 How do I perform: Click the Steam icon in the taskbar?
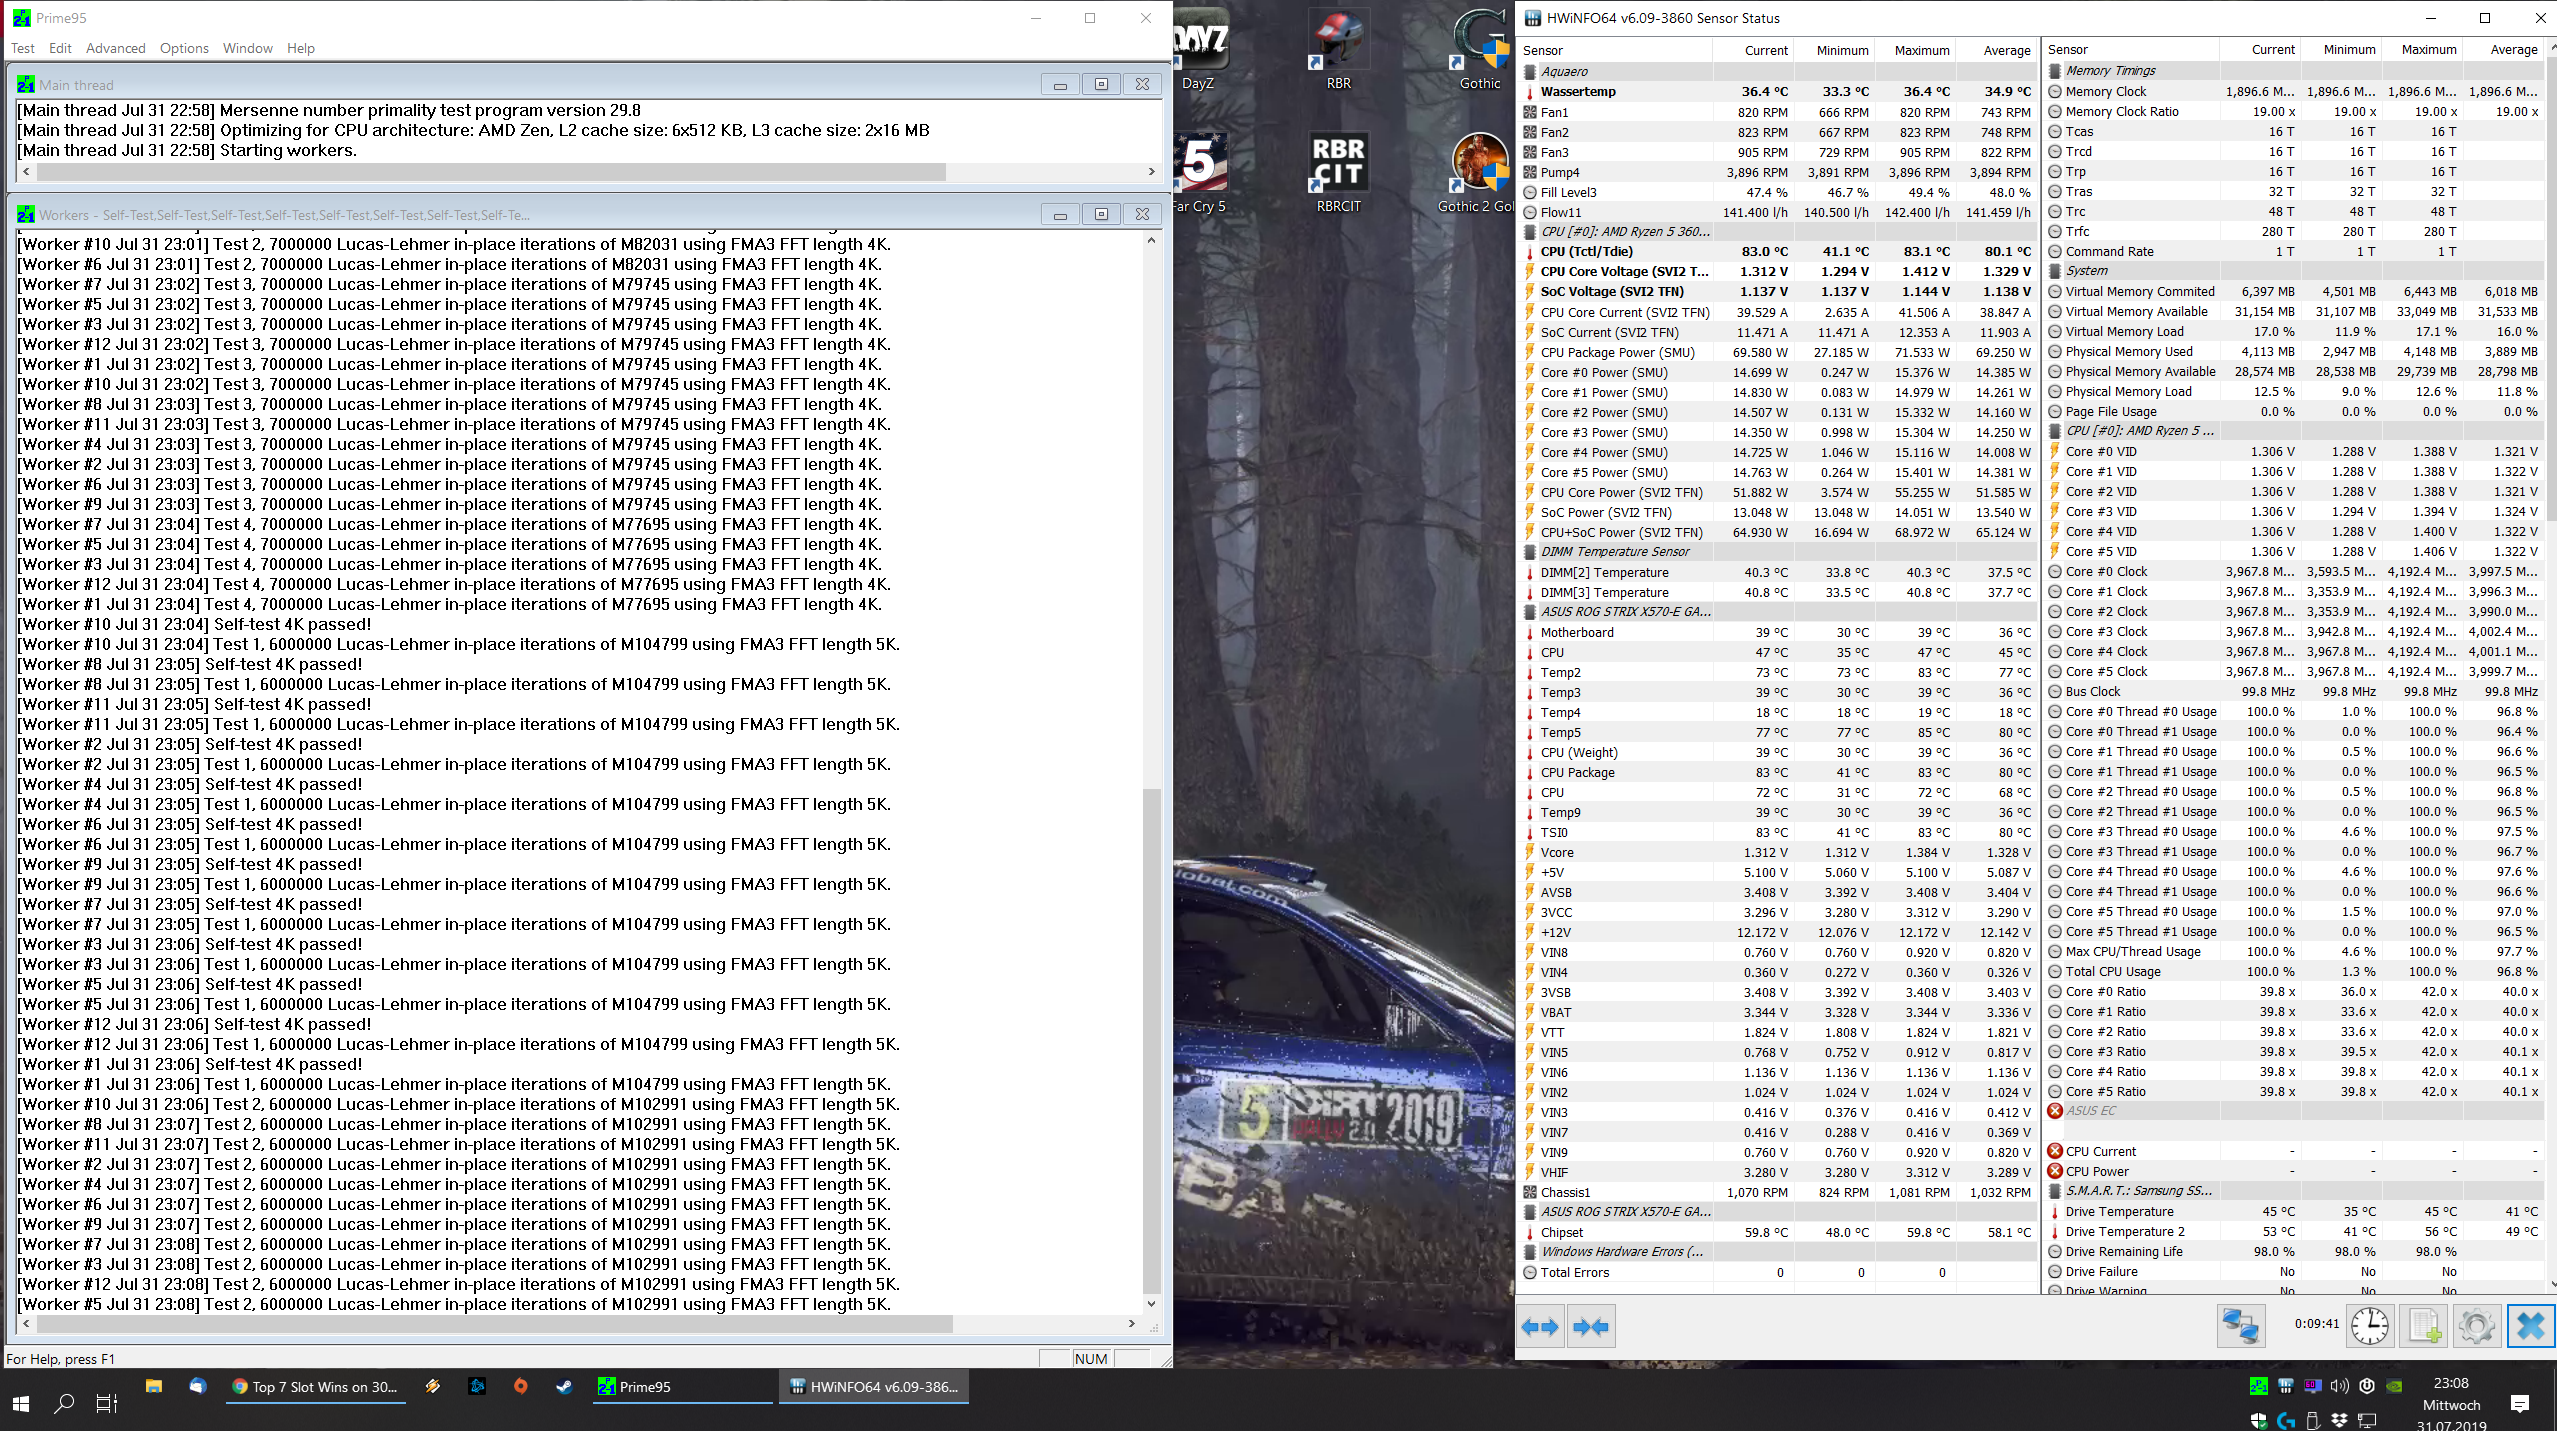coord(564,1387)
